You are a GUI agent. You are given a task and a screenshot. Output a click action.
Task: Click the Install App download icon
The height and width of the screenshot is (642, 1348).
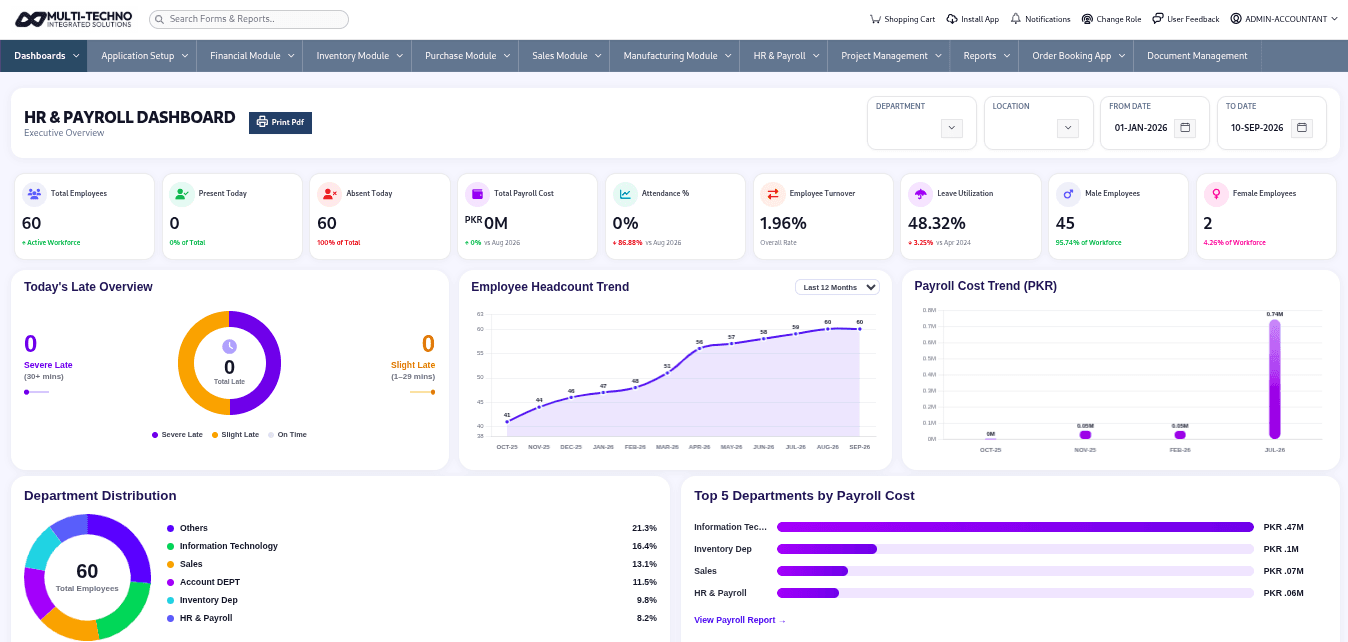coord(952,19)
